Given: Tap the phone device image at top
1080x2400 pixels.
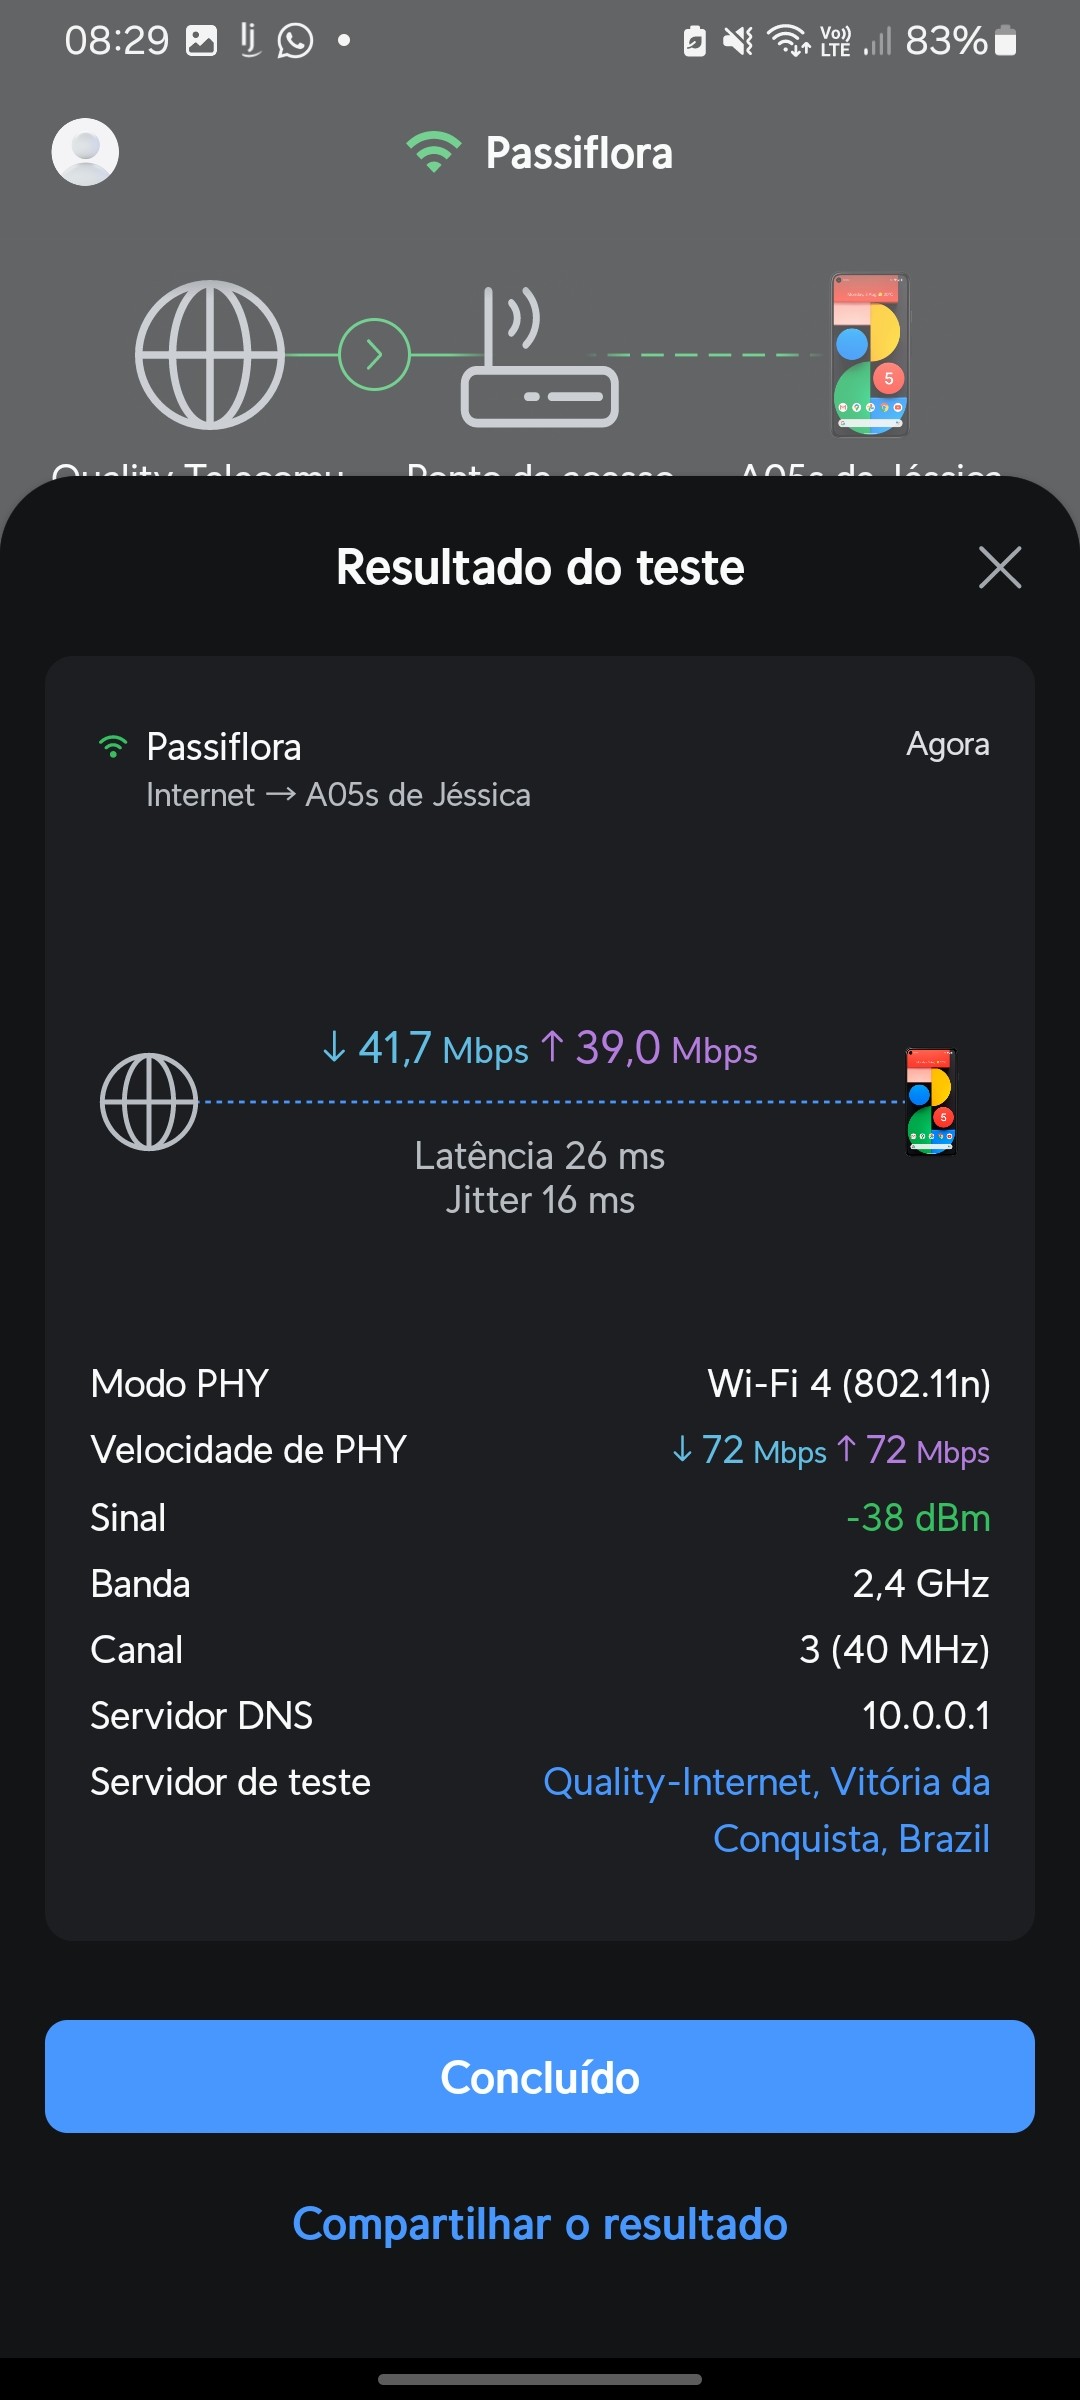Looking at the screenshot, I should (x=870, y=355).
